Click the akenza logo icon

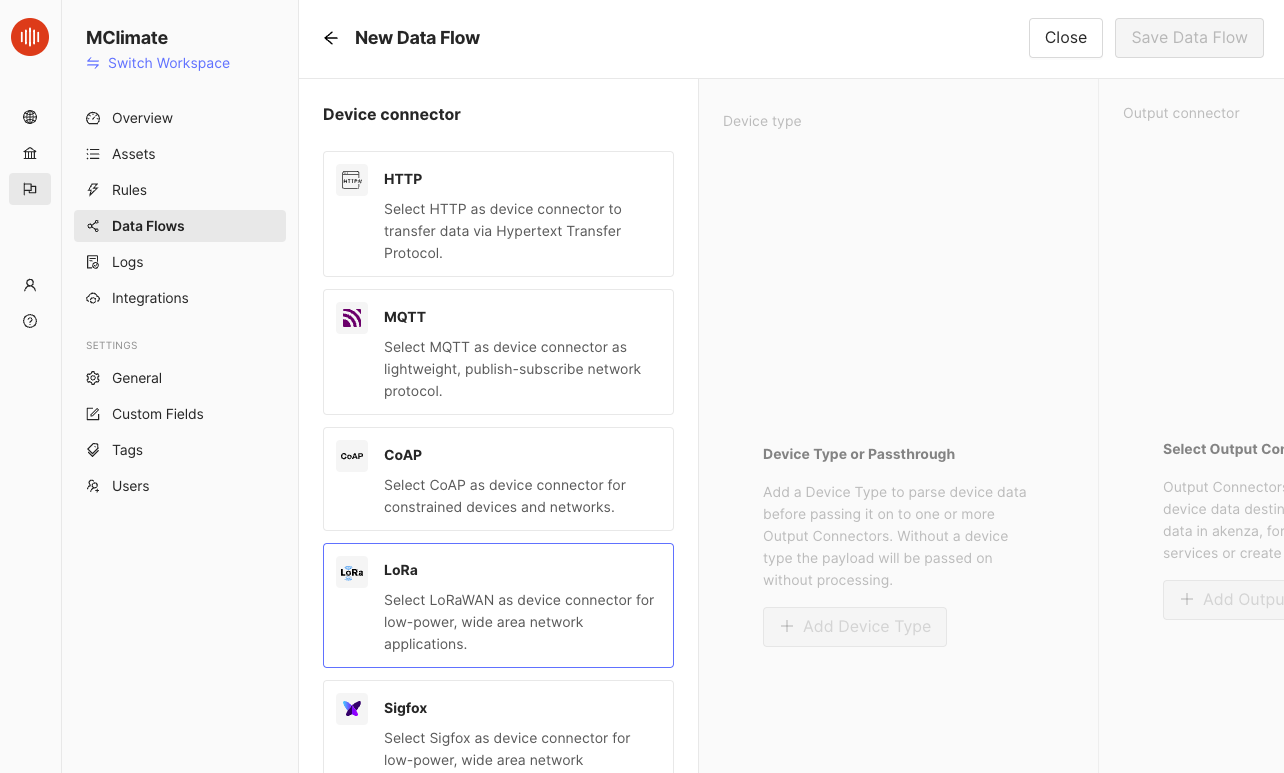[x=30, y=37]
